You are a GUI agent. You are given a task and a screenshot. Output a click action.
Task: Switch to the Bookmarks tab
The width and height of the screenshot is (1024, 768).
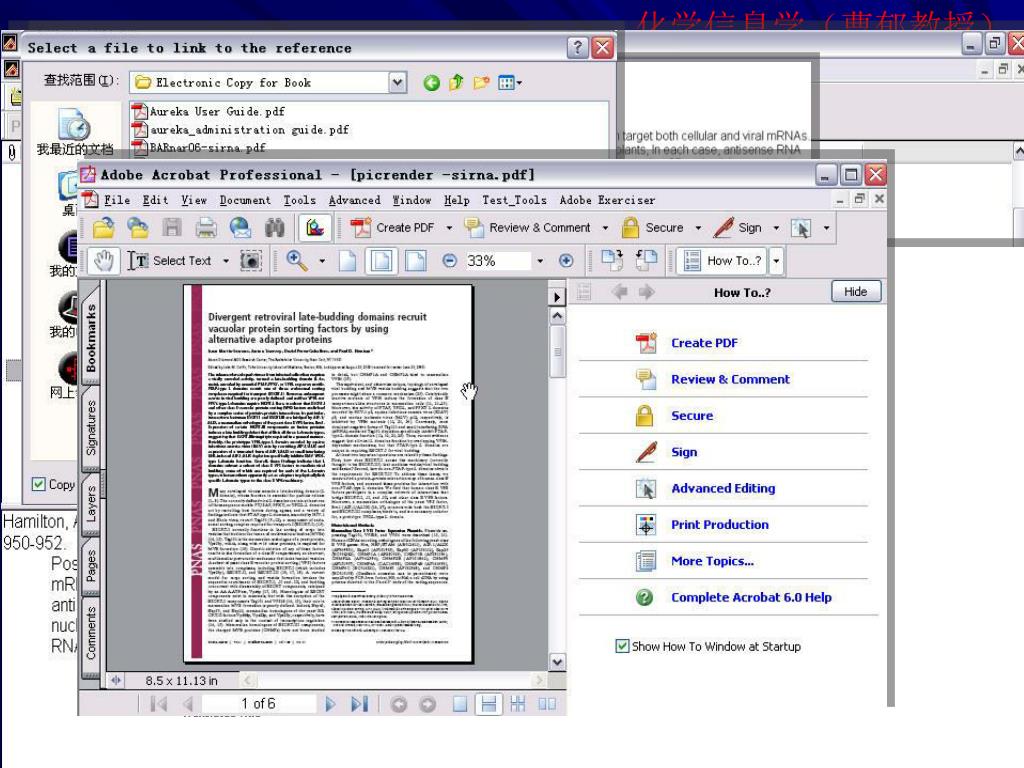pyautogui.click(x=91, y=337)
